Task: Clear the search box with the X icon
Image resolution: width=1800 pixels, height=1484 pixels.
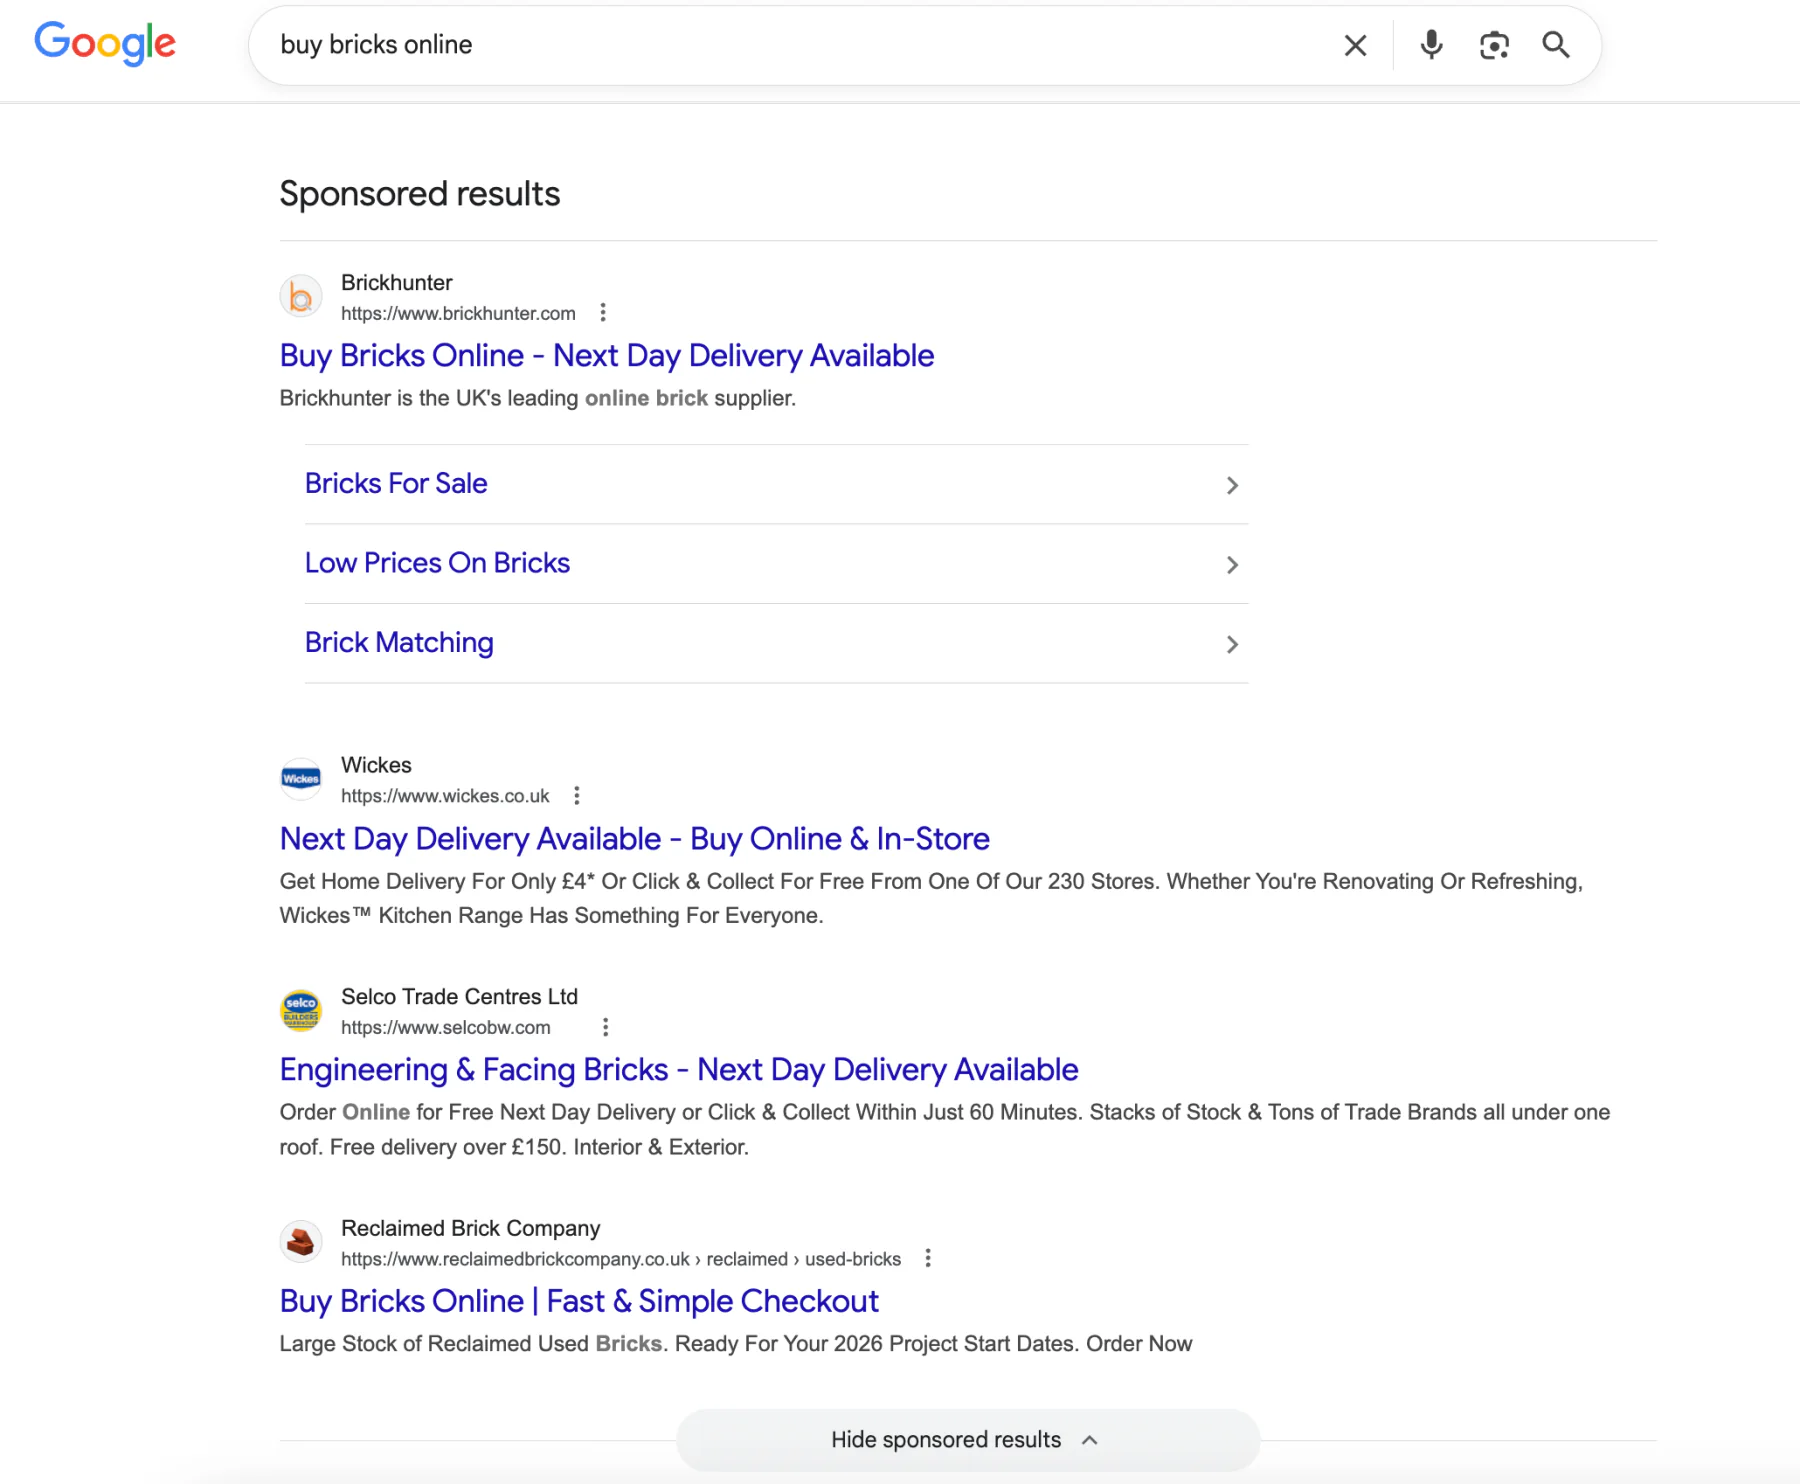Action: (1355, 45)
